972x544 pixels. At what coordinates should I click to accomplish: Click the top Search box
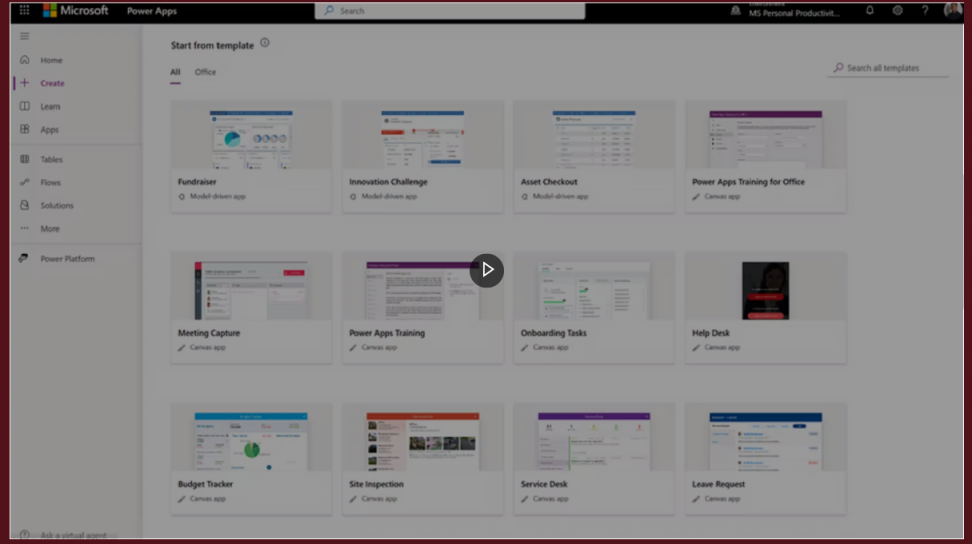pyautogui.click(x=450, y=11)
